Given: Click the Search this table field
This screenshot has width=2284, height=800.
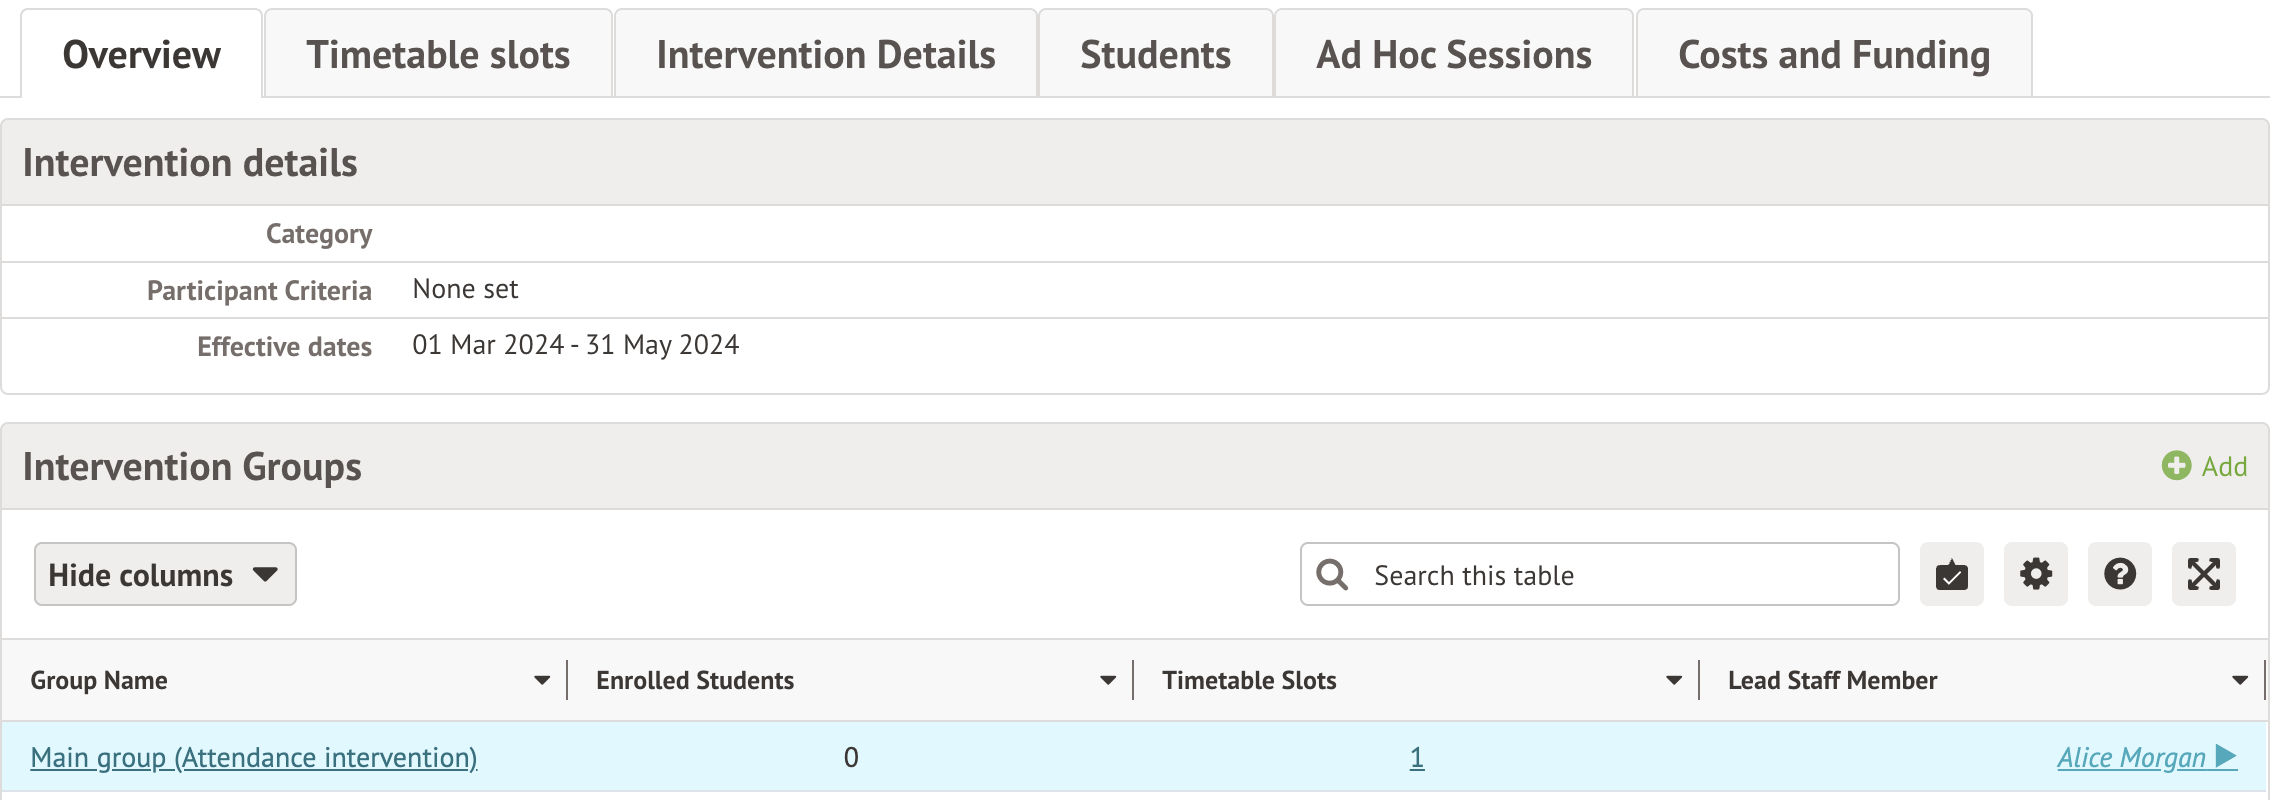Looking at the screenshot, I should 1620,575.
